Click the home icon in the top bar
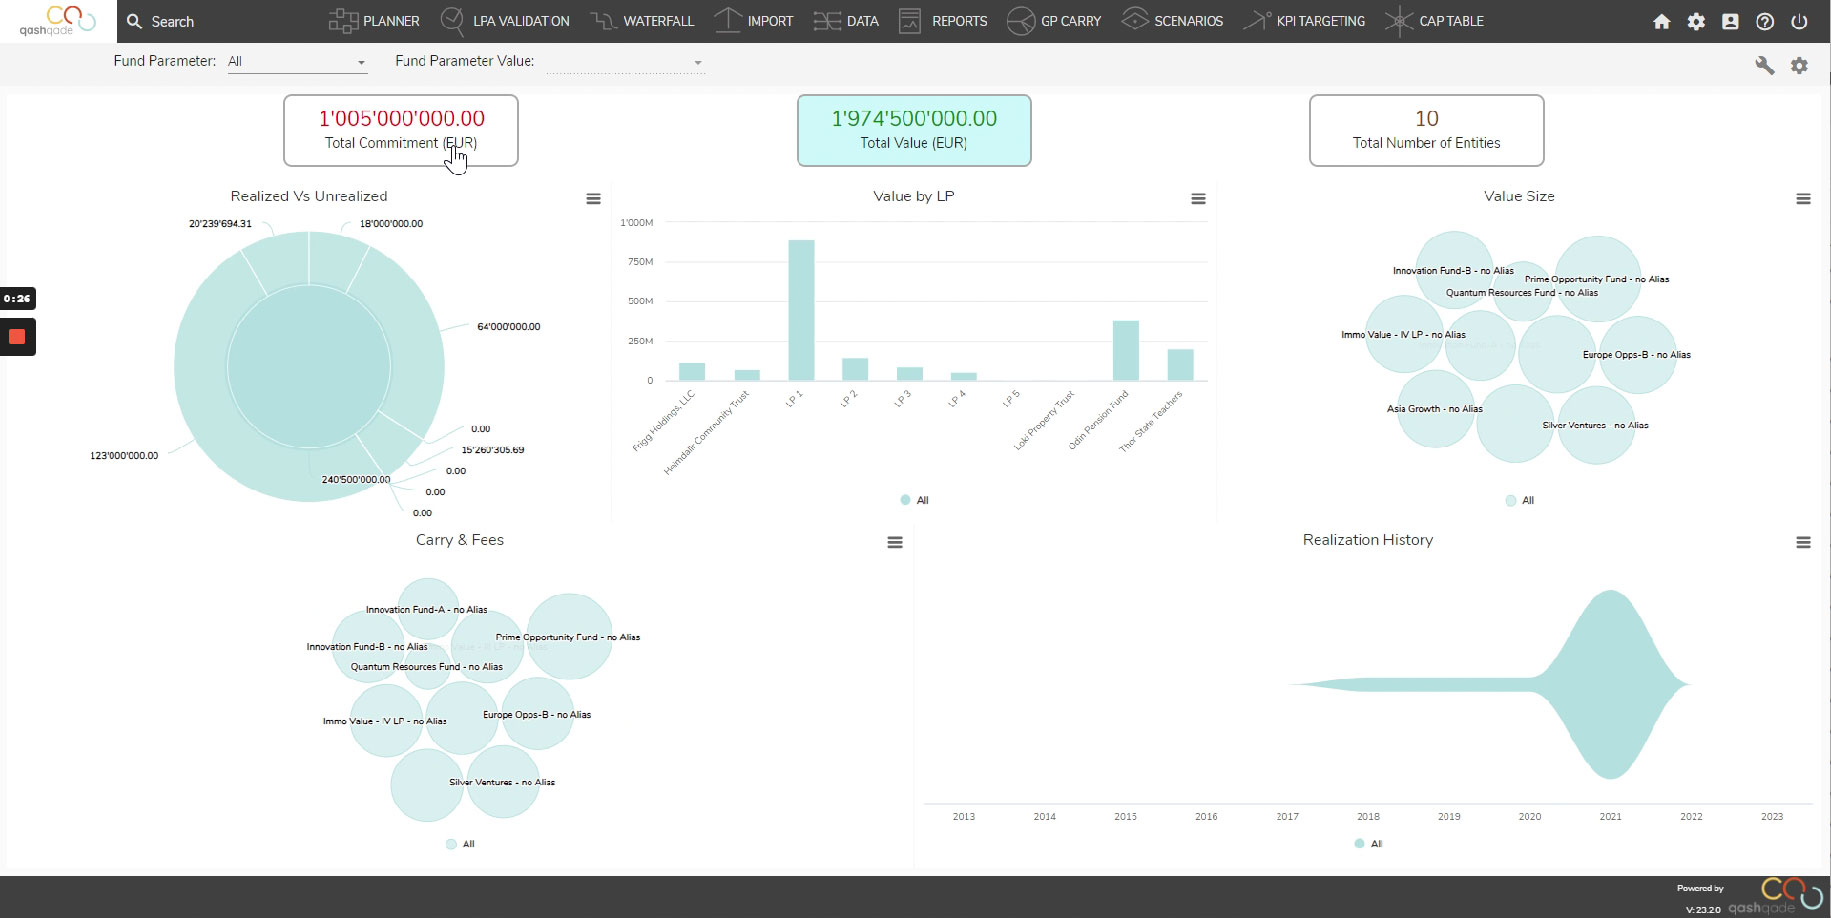 tap(1662, 21)
